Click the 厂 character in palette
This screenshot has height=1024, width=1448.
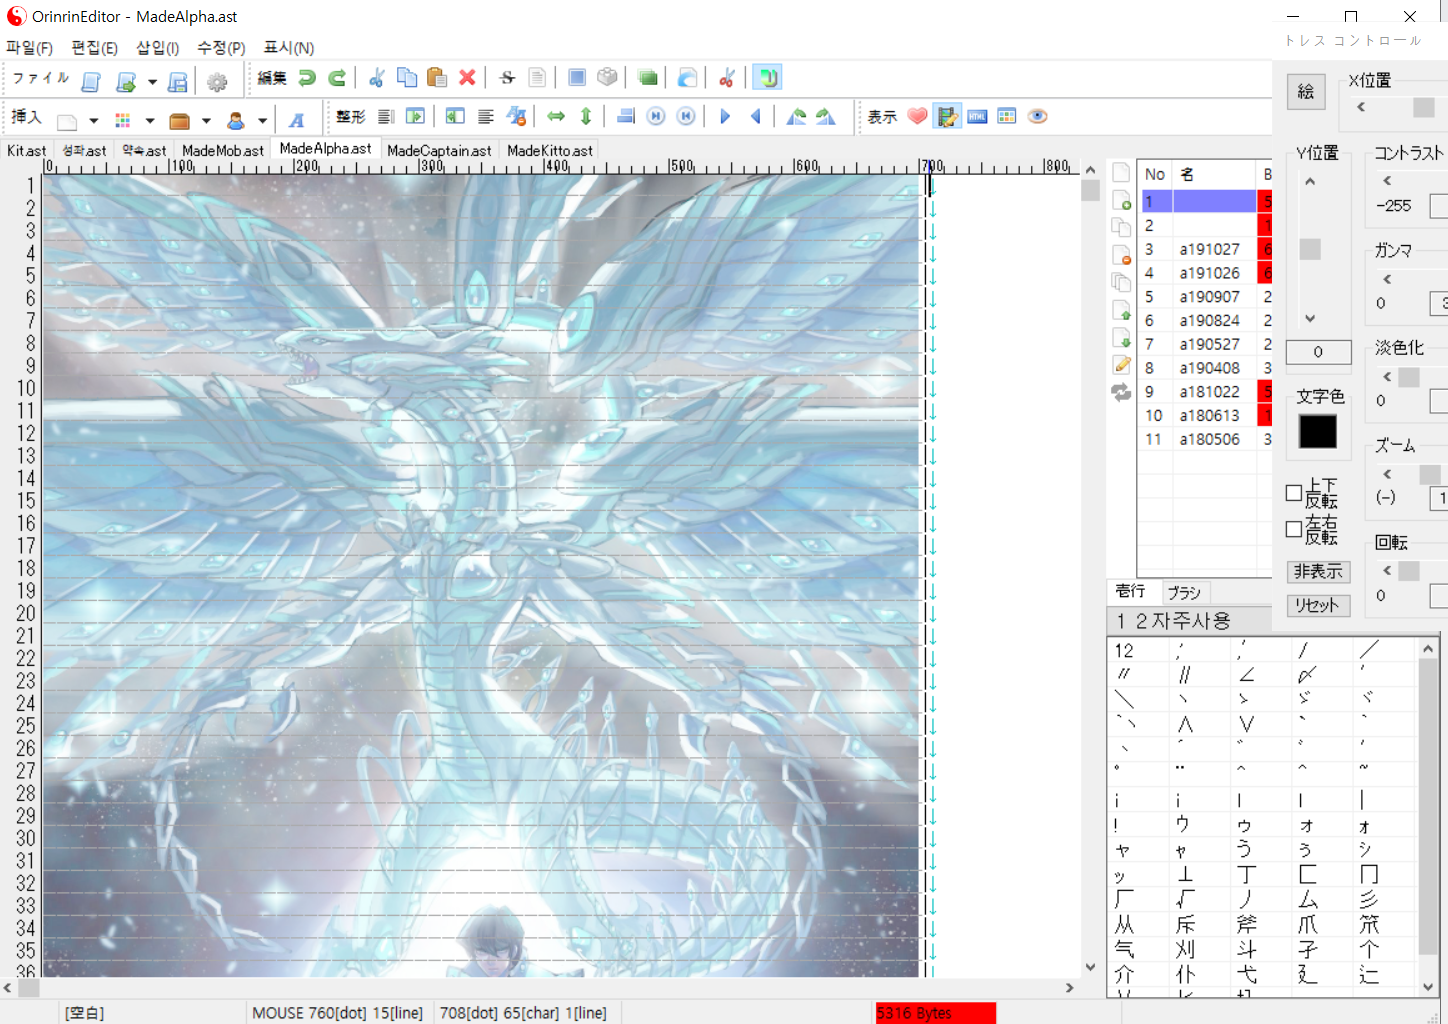(x=1124, y=899)
